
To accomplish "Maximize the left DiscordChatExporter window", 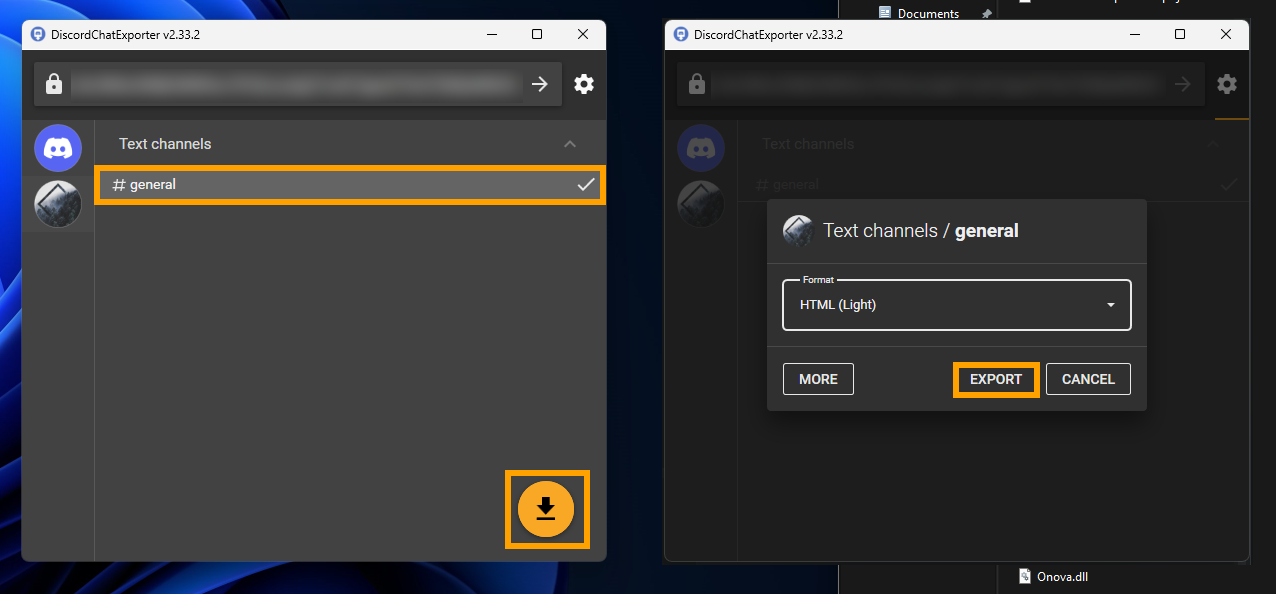I will pyautogui.click(x=537, y=34).
